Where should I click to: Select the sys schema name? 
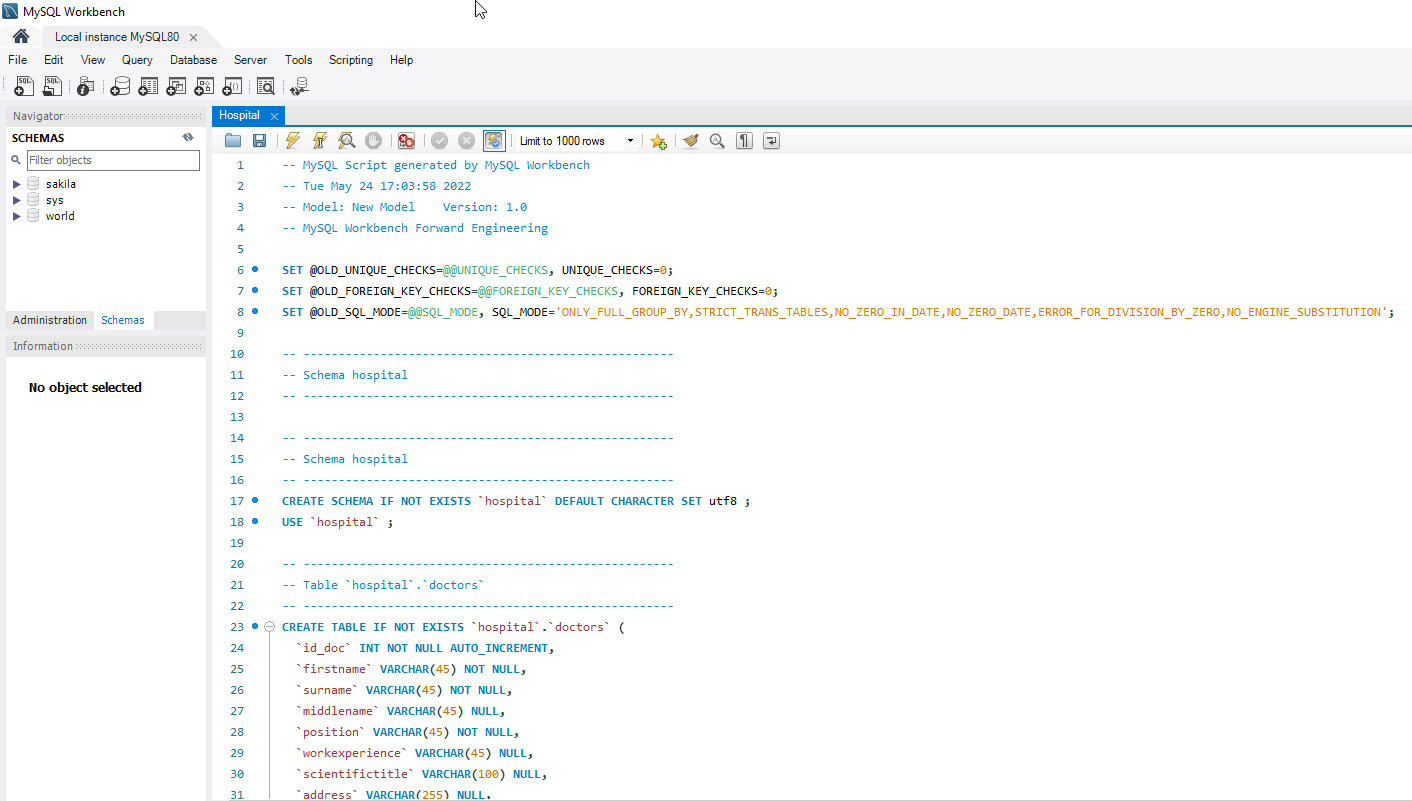click(x=55, y=200)
